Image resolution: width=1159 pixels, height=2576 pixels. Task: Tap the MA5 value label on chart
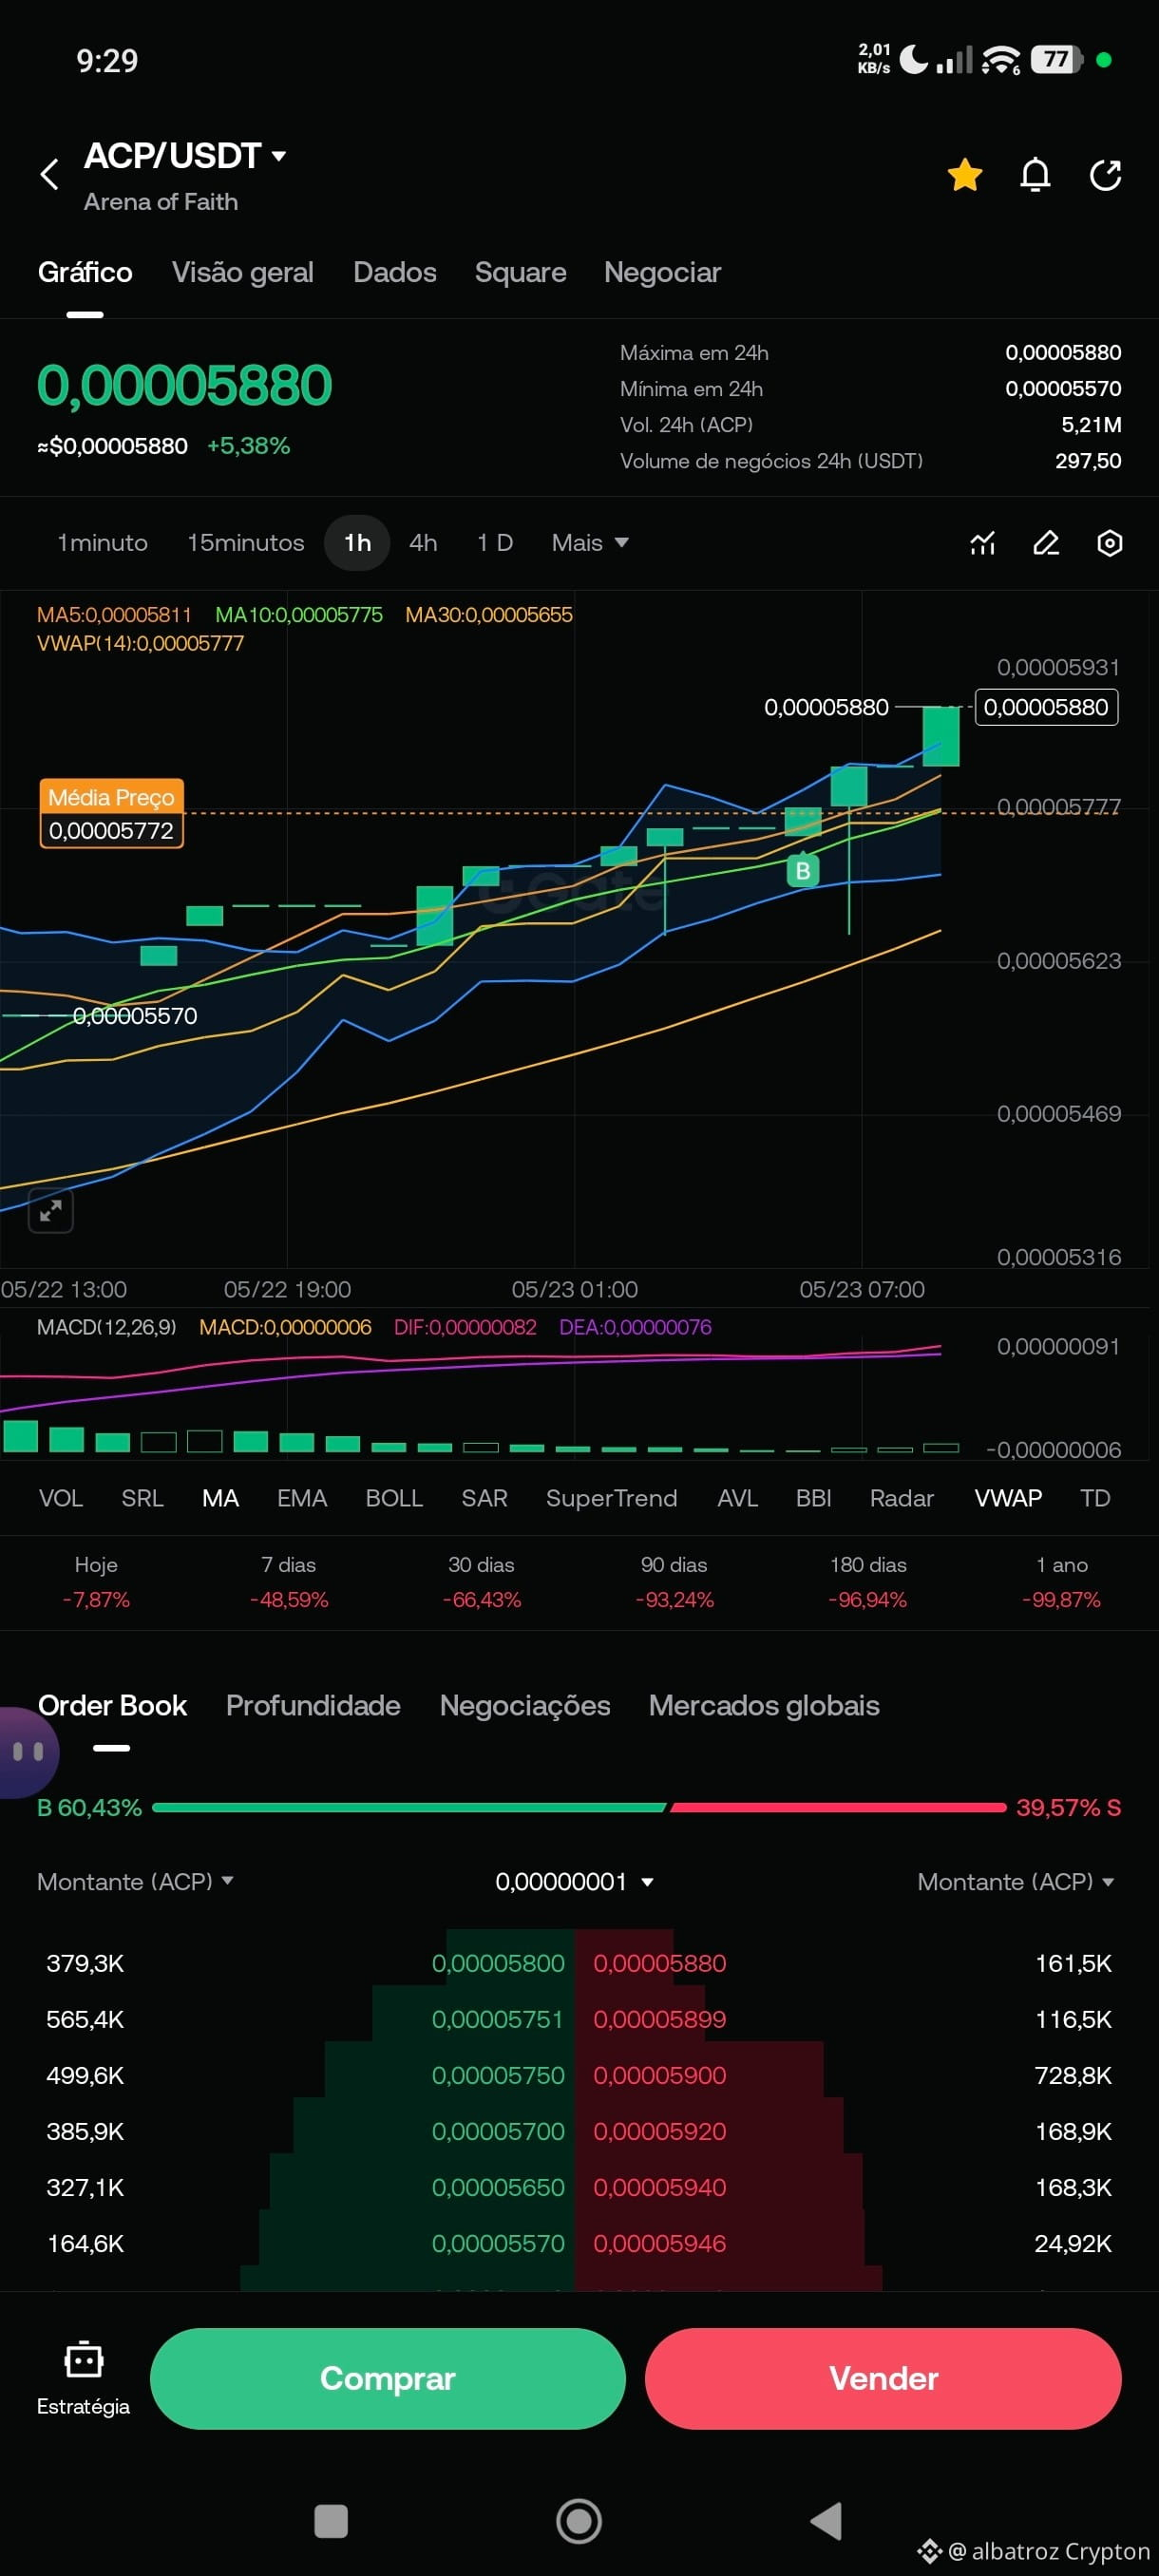(114, 615)
